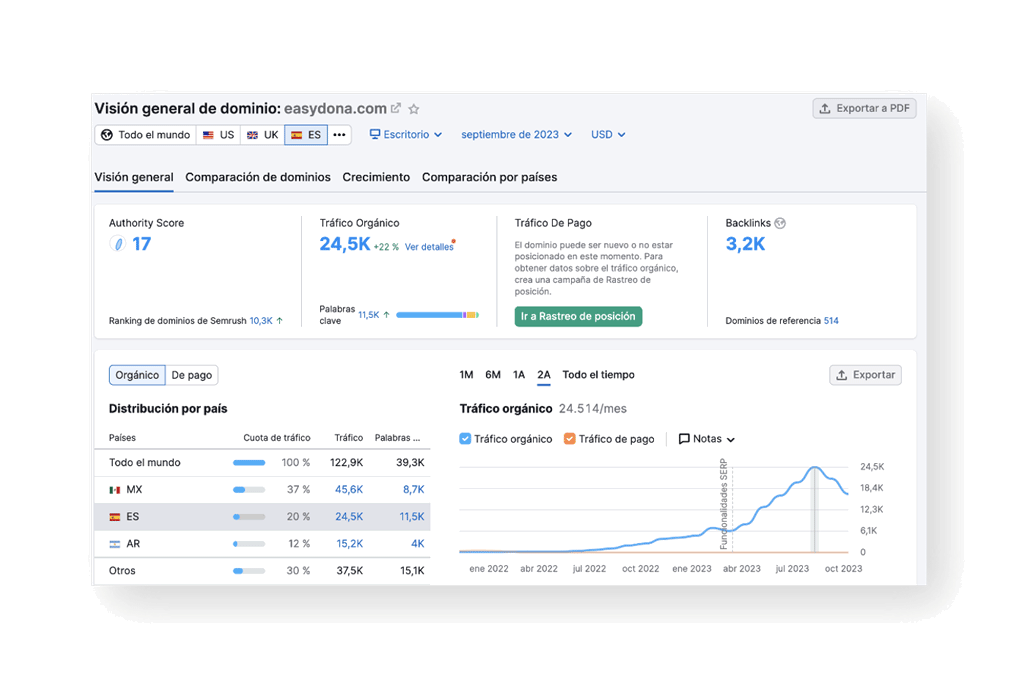
Task: Click MX keywords value 8,7K
Action: tap(413, 490)
